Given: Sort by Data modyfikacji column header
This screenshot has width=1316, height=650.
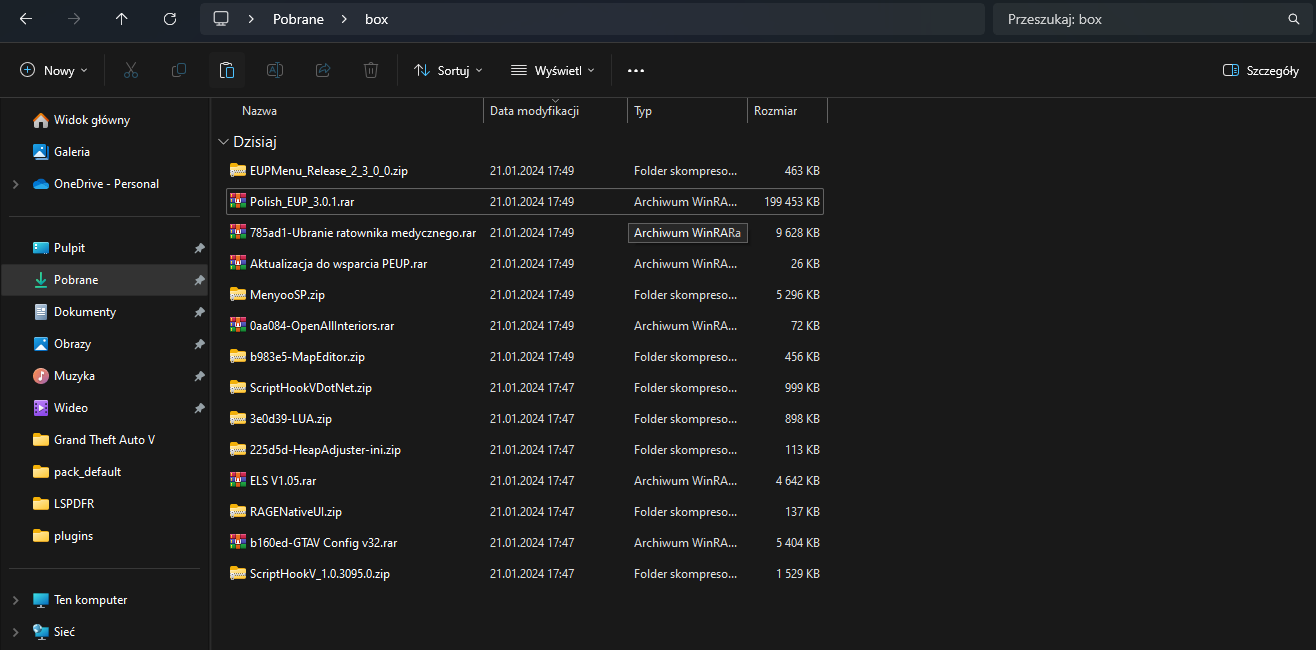Looking at the screenshot, I should click(x=534, y=111).
